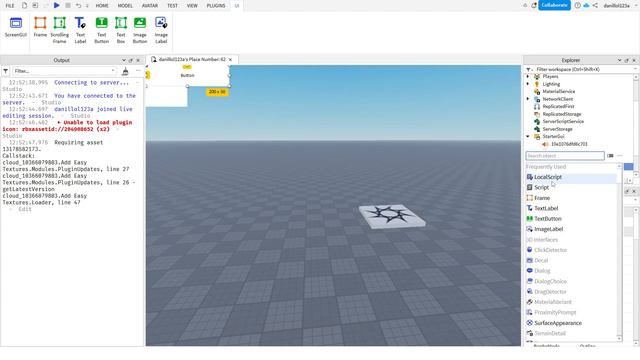Click the notifications icon left of Collaborate

(533, 5)
